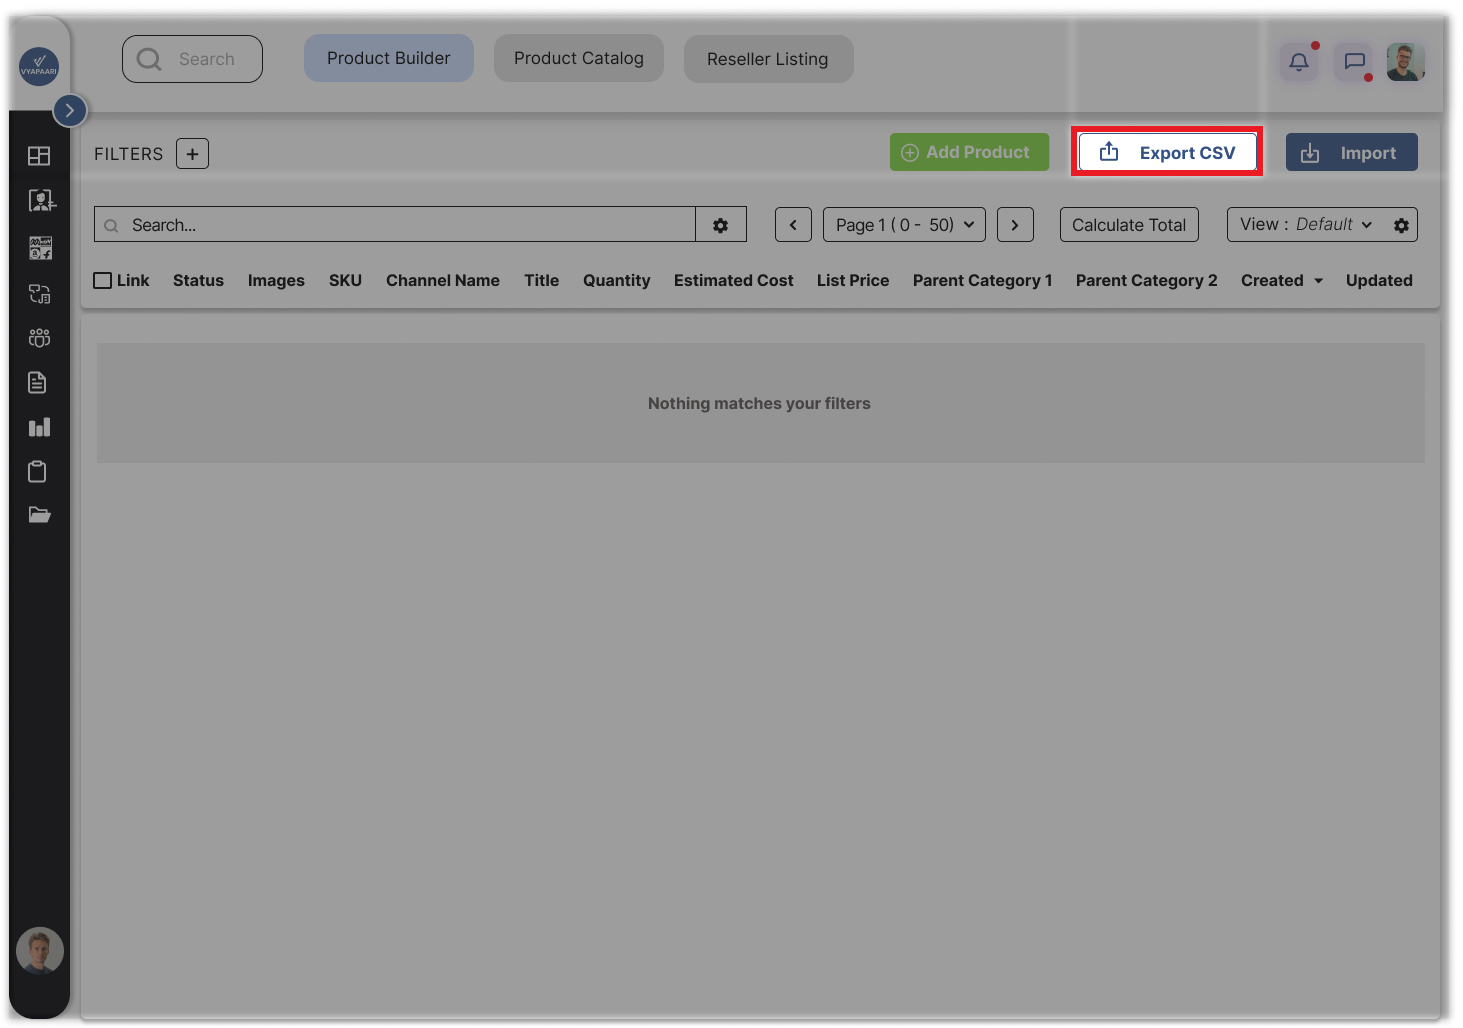This screenshot has width=1463, height=1028.
Task: Click the document icon in sidebar
Action: (x=38, y=383)
